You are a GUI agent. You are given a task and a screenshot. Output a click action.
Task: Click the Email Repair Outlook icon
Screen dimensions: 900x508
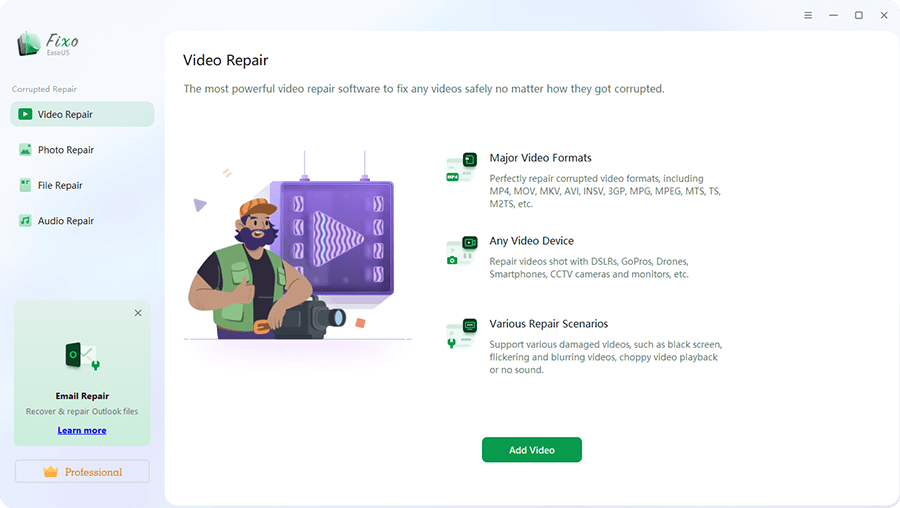(x=82, y=356)
